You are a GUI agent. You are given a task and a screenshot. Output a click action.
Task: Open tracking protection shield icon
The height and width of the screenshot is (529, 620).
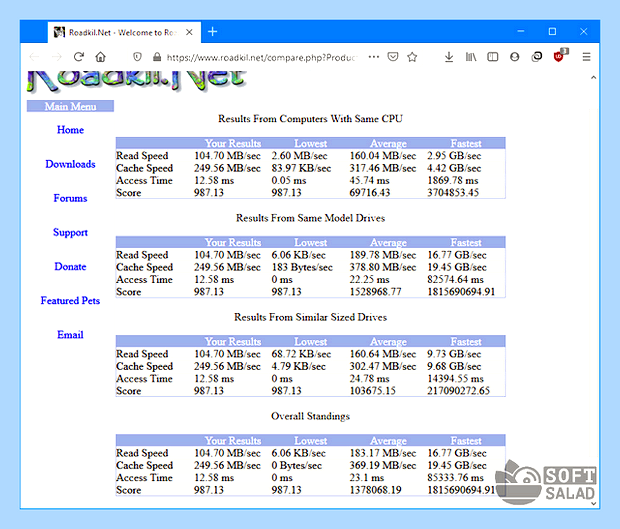click(x=137, y=57)
